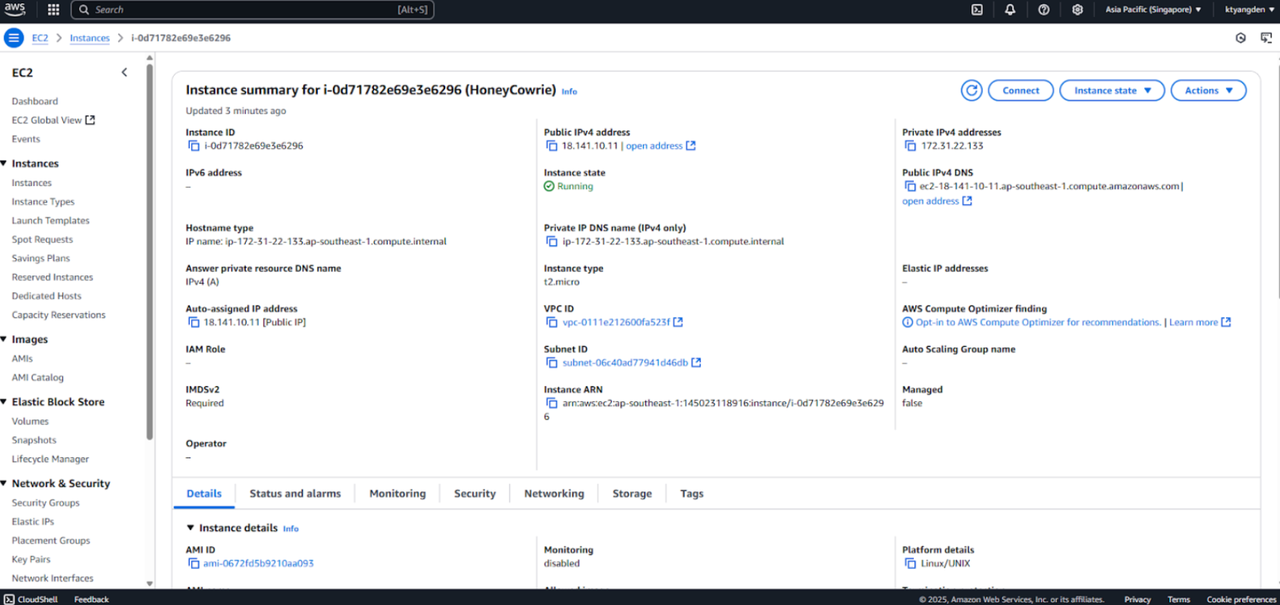Open Feedback in the footer

click(91, 599)
